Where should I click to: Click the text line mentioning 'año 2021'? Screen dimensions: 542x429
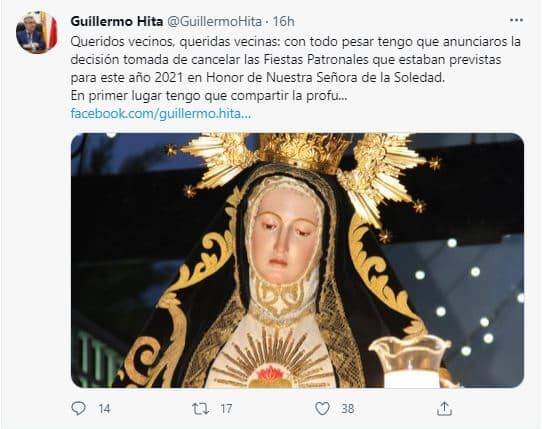[x=258, y=78]
